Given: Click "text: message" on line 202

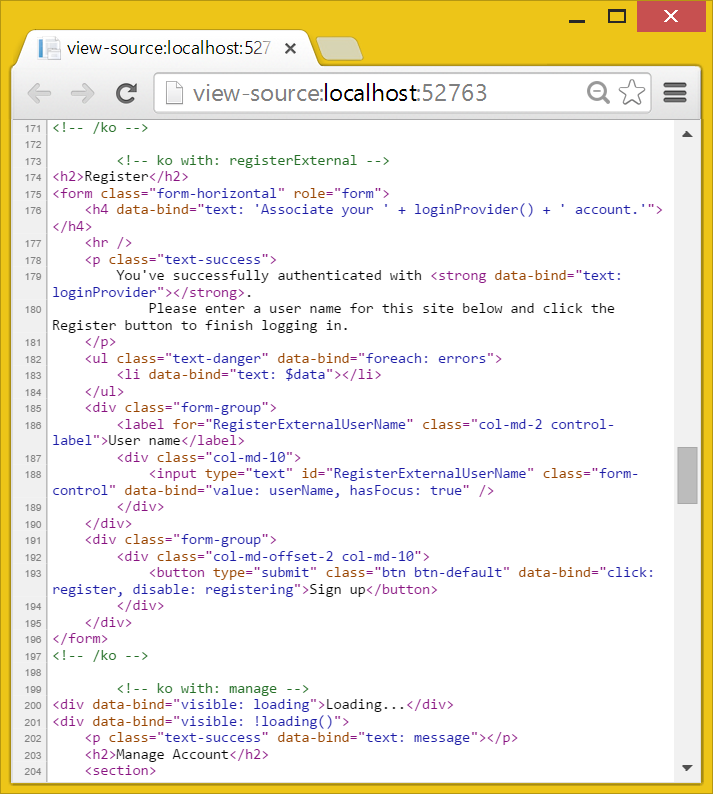Looking at the screenshot, I should tap(418, 738).
